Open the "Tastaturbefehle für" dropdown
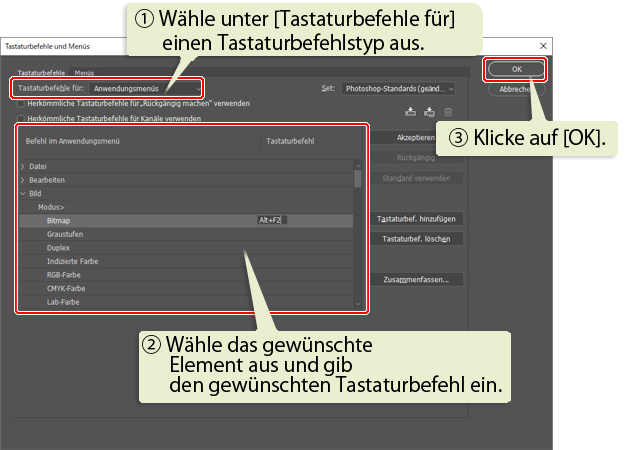Screen dimensions: 640x450 point(140,88)
